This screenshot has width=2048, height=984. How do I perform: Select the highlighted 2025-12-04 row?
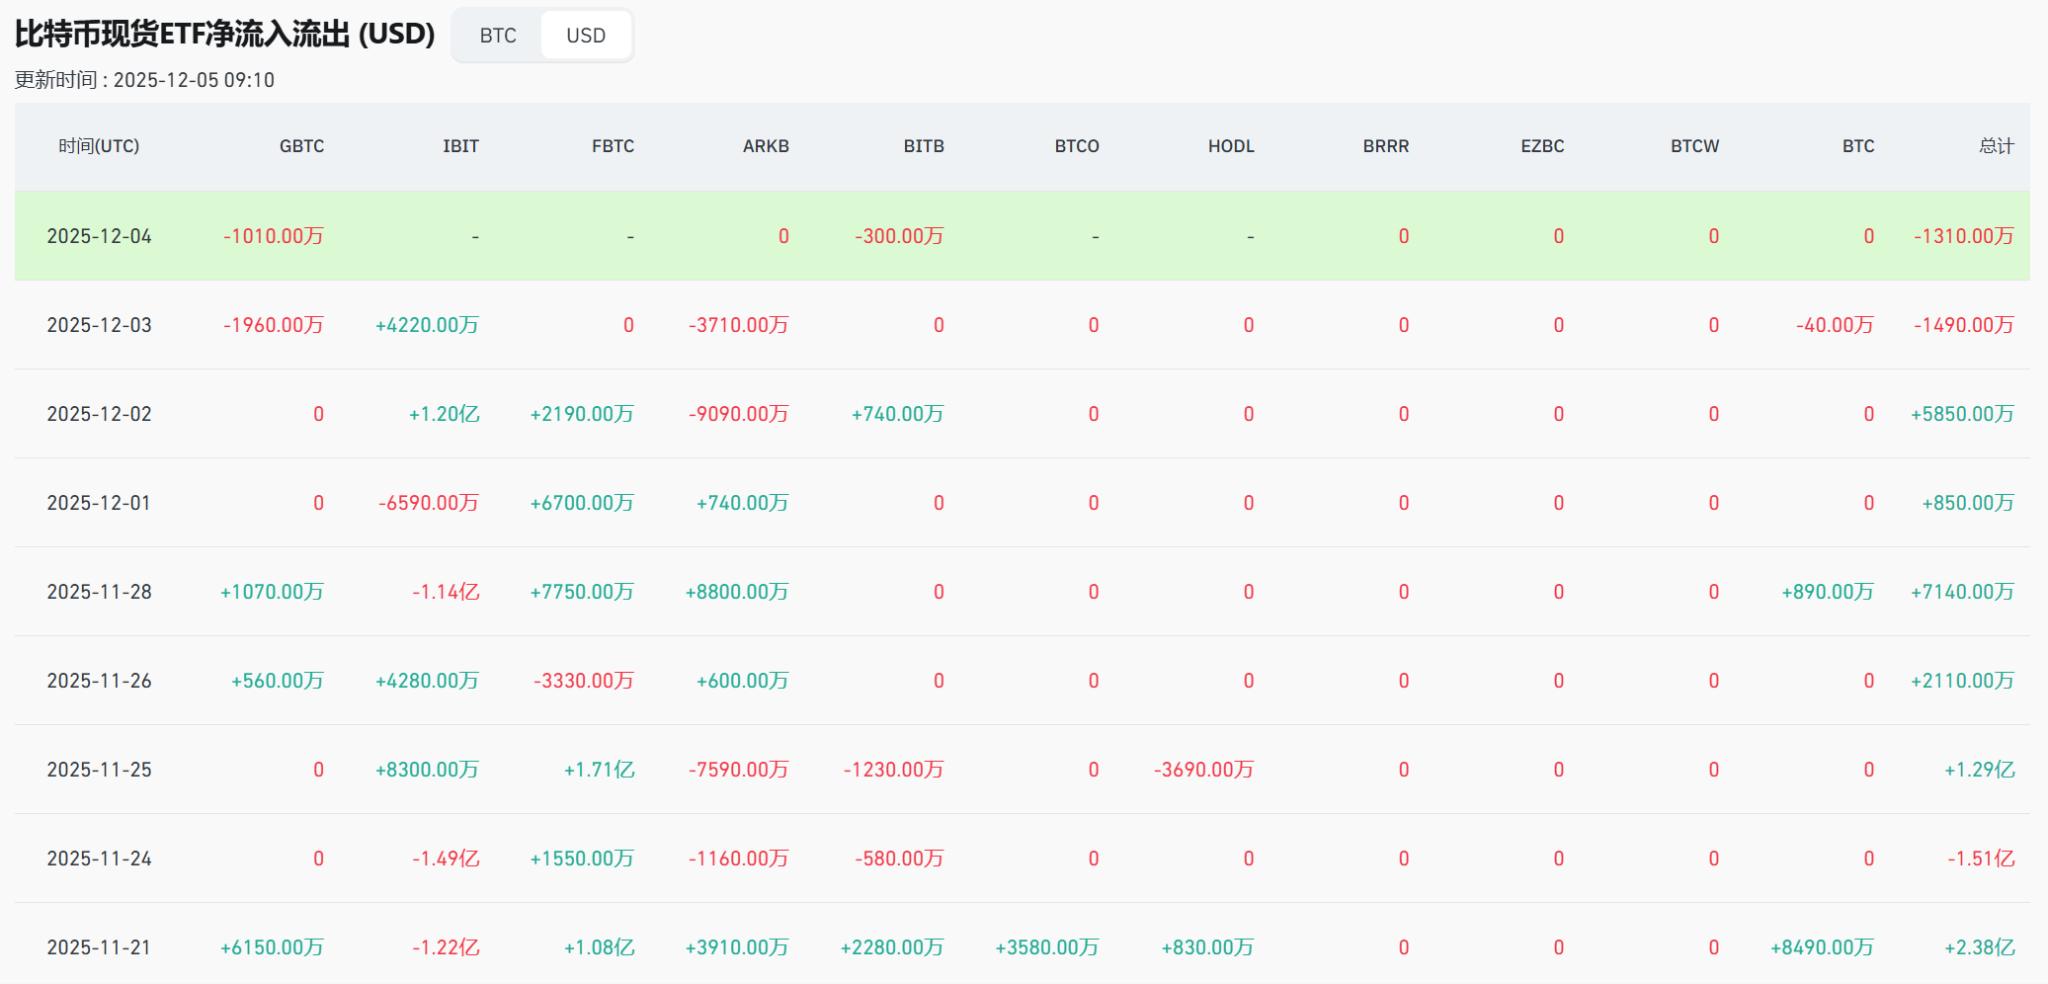100,235
